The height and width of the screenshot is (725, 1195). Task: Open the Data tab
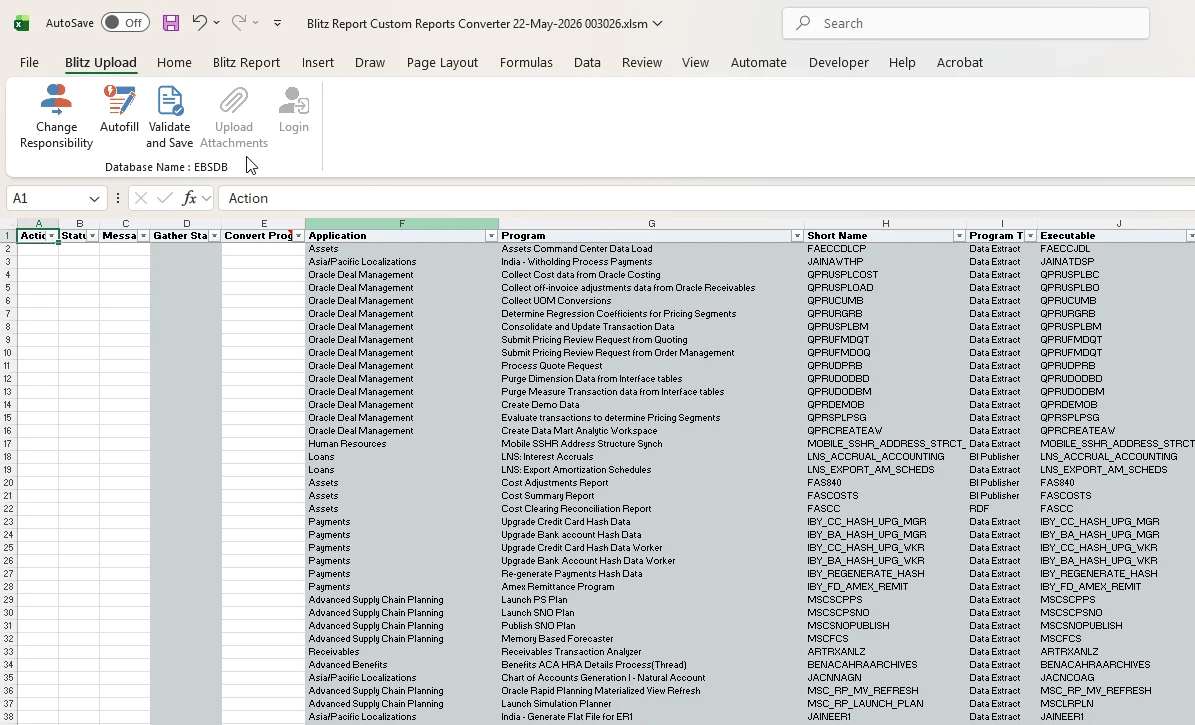point(587,63)
